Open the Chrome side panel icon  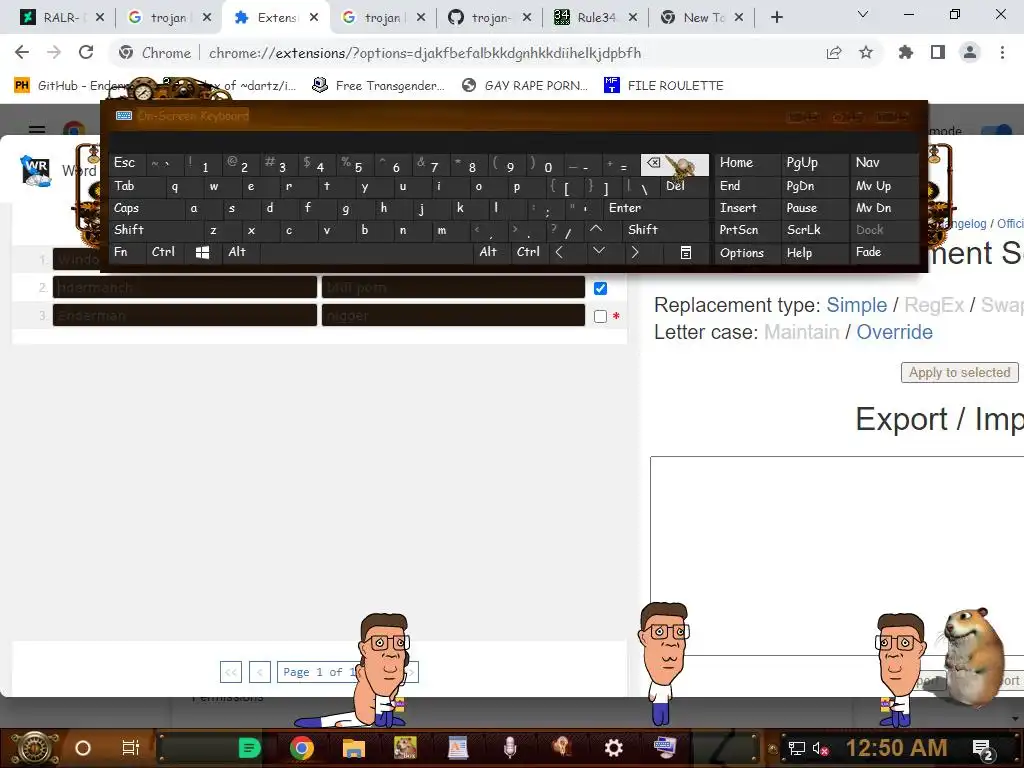938,52
